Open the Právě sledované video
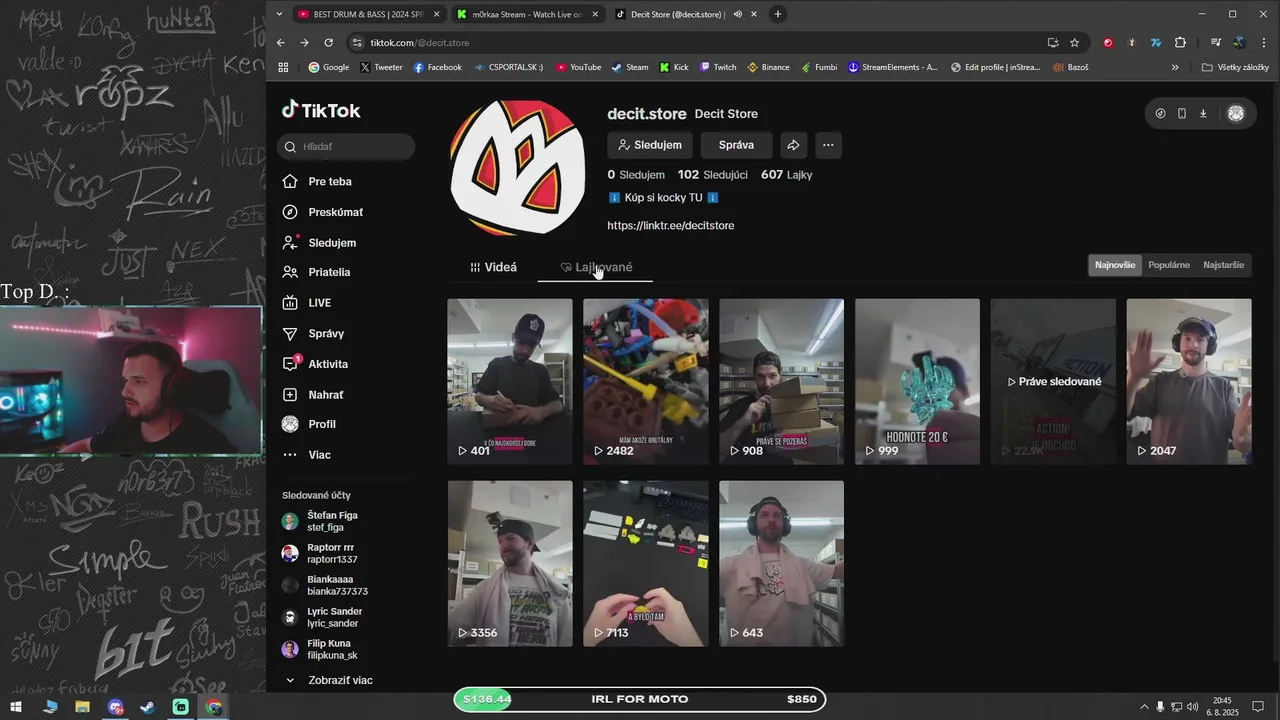The width and height of the screenshot is (1280, 720). click(x=1053, y=381)
